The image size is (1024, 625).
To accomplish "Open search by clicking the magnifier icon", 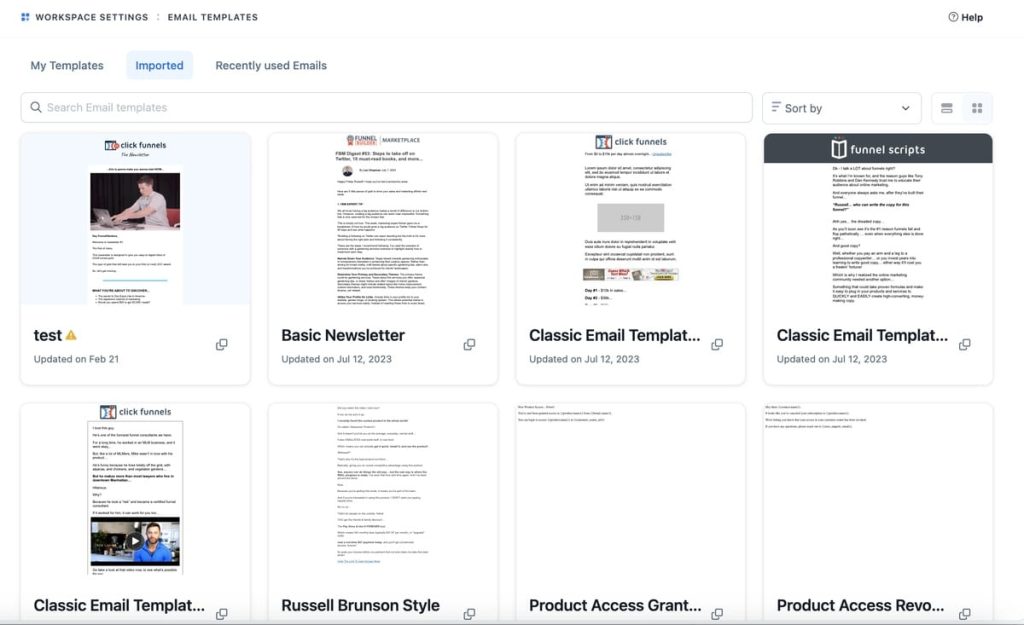I will click(37, 106).
